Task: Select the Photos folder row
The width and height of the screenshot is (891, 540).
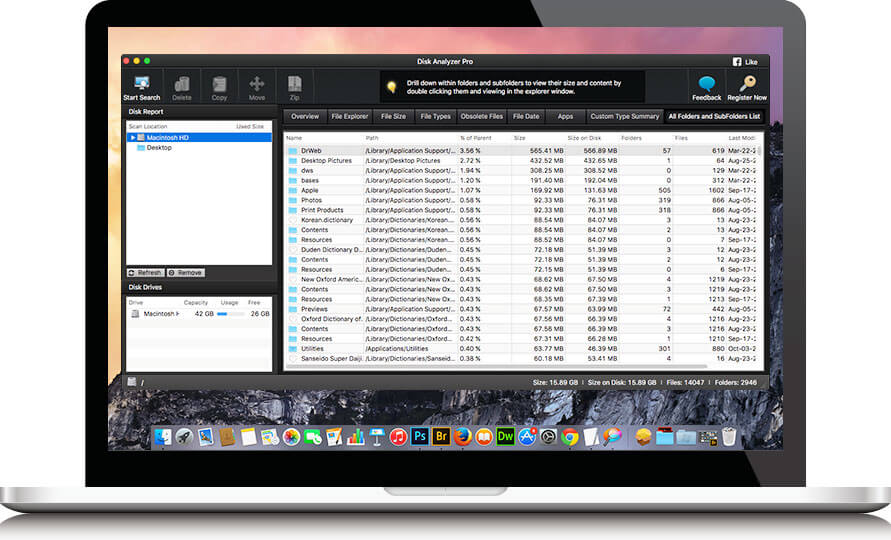Action: pyautogui.click(x=521, y=200)
